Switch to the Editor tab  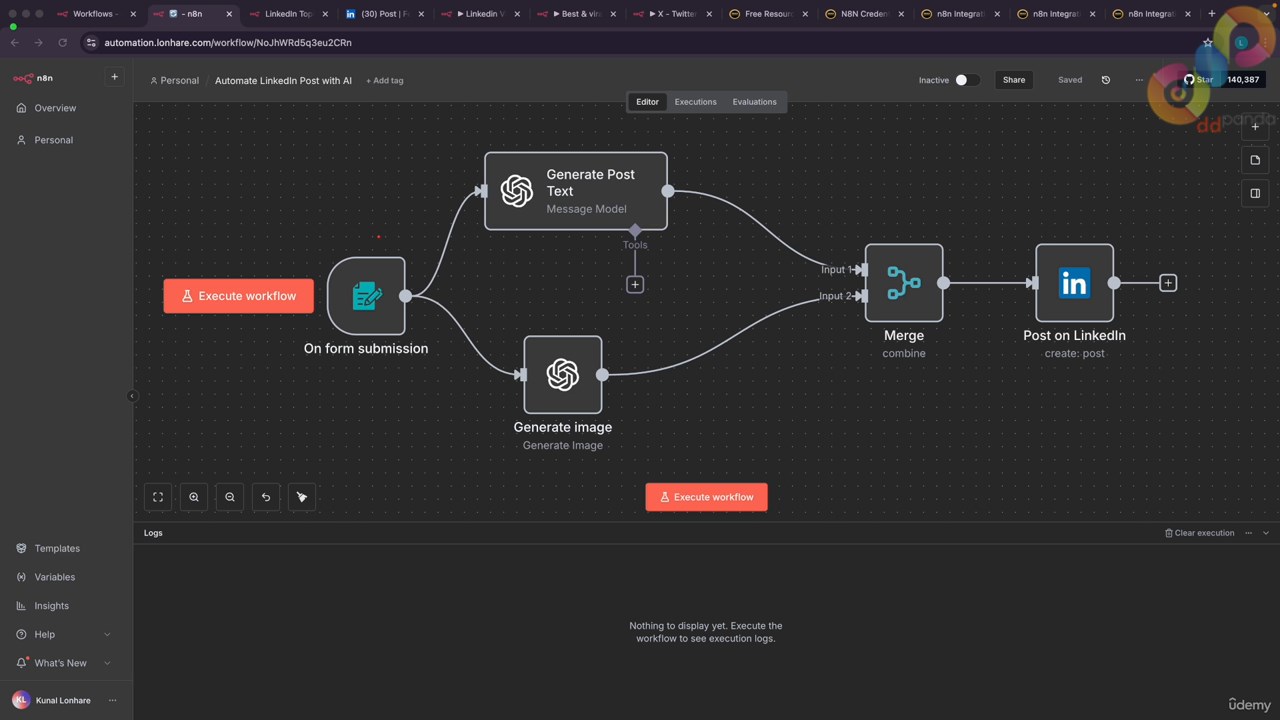[x=648, y=102]
